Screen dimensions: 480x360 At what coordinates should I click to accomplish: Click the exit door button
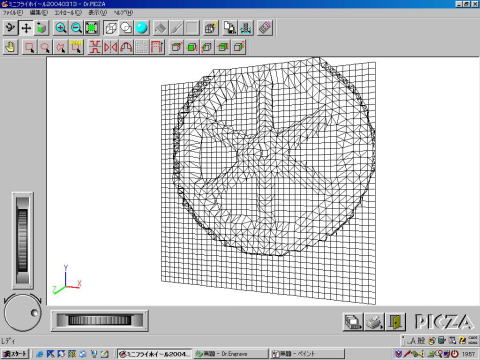point(395,322)
